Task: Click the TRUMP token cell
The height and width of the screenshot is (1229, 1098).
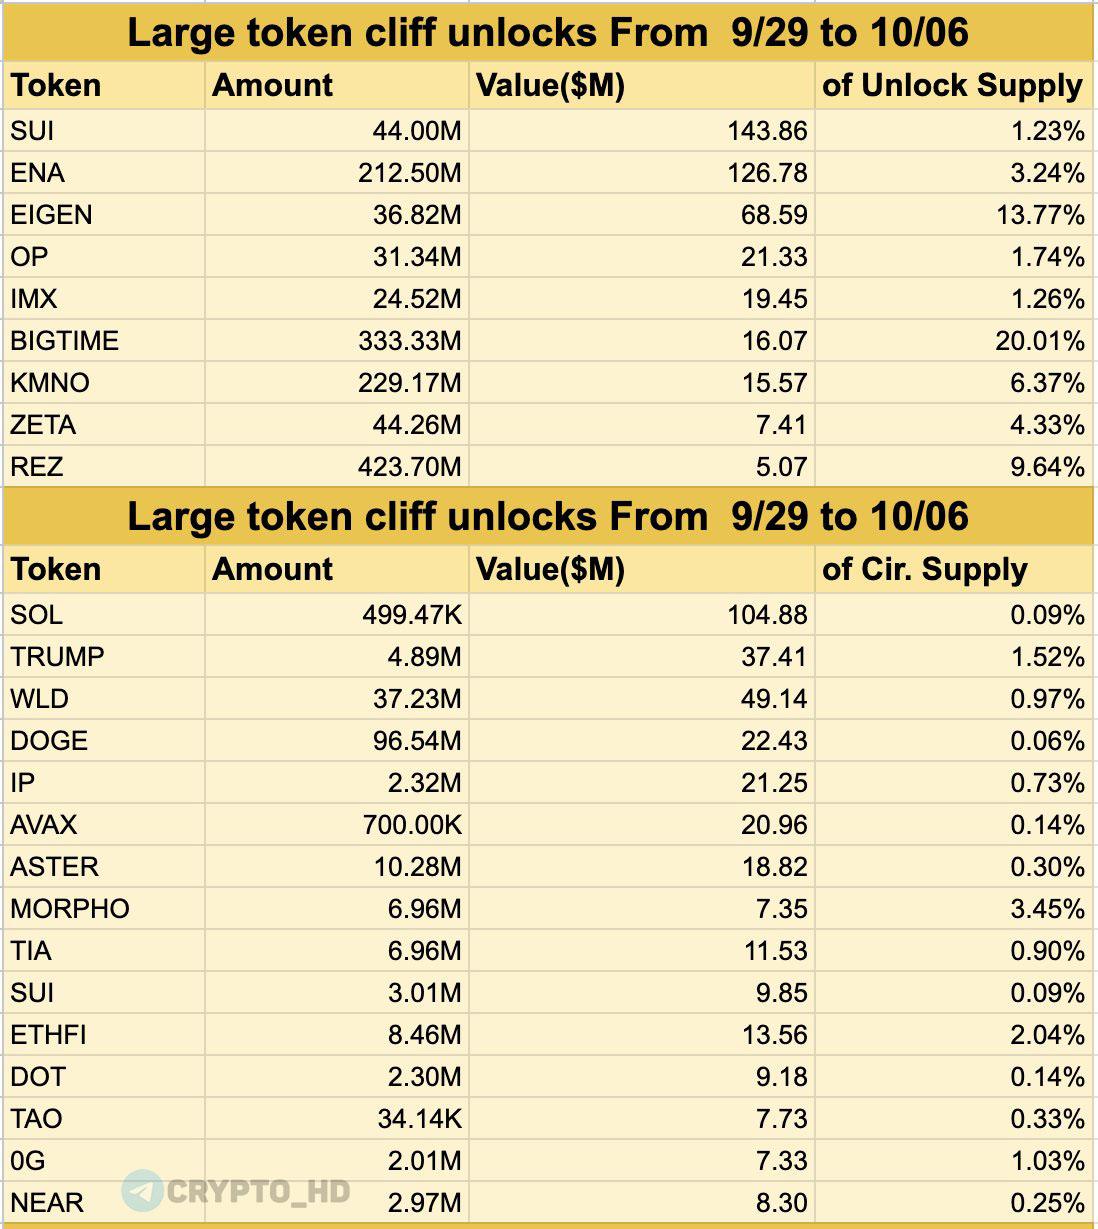Action: (58, 657)
